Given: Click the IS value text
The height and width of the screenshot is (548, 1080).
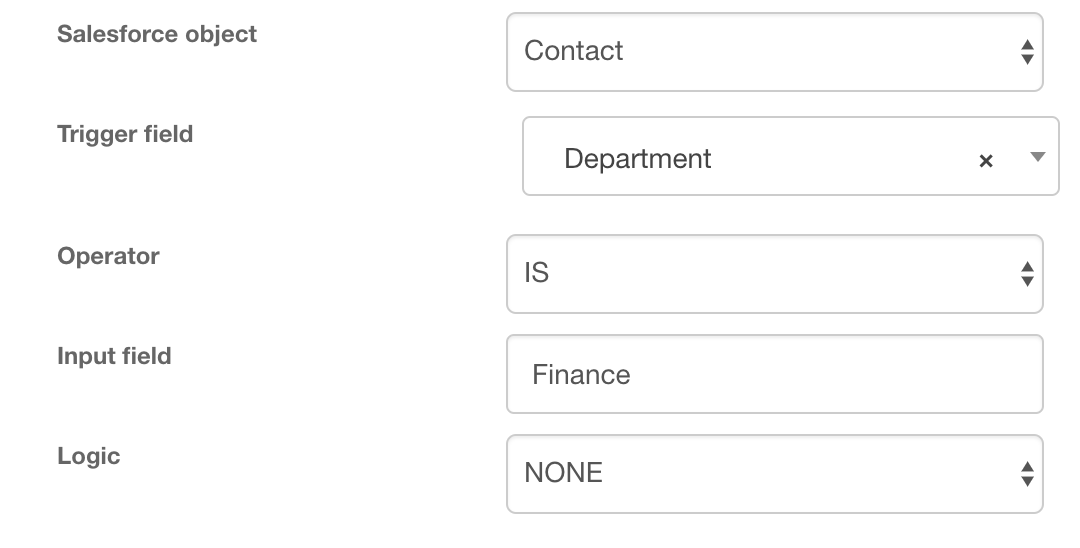Looking at the screenshot, I should click(536, 273).
